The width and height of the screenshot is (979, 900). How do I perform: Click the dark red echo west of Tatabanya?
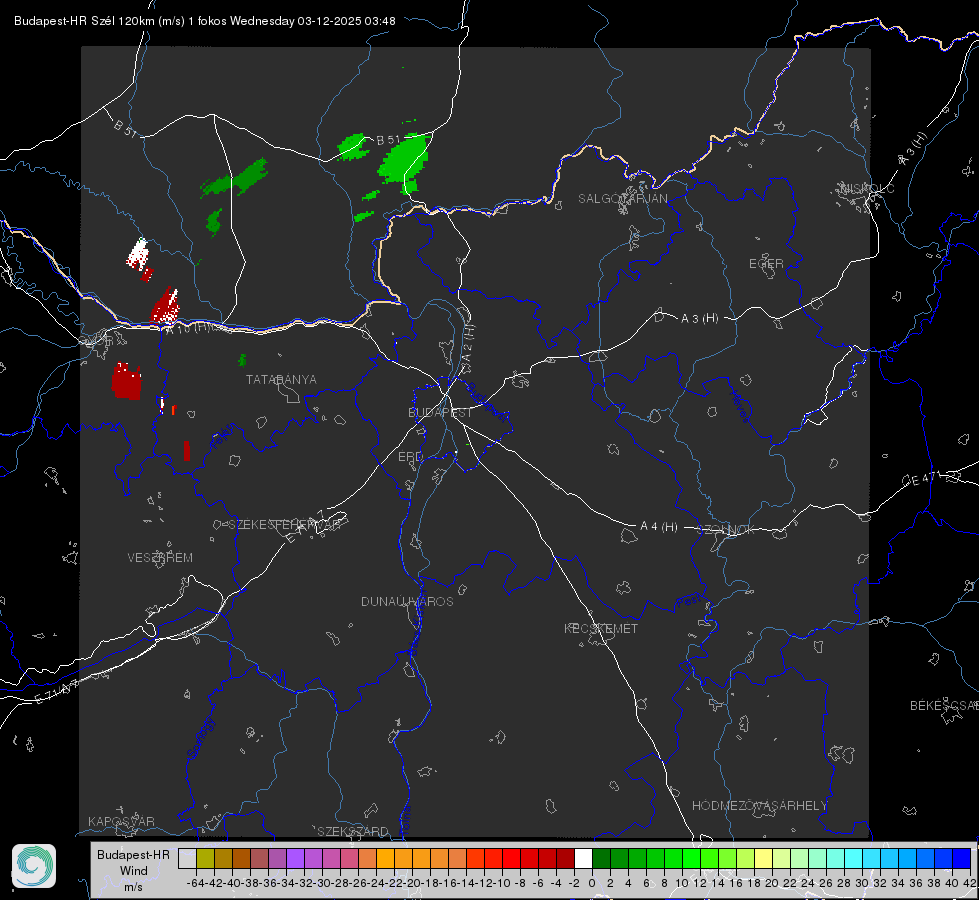127,381
